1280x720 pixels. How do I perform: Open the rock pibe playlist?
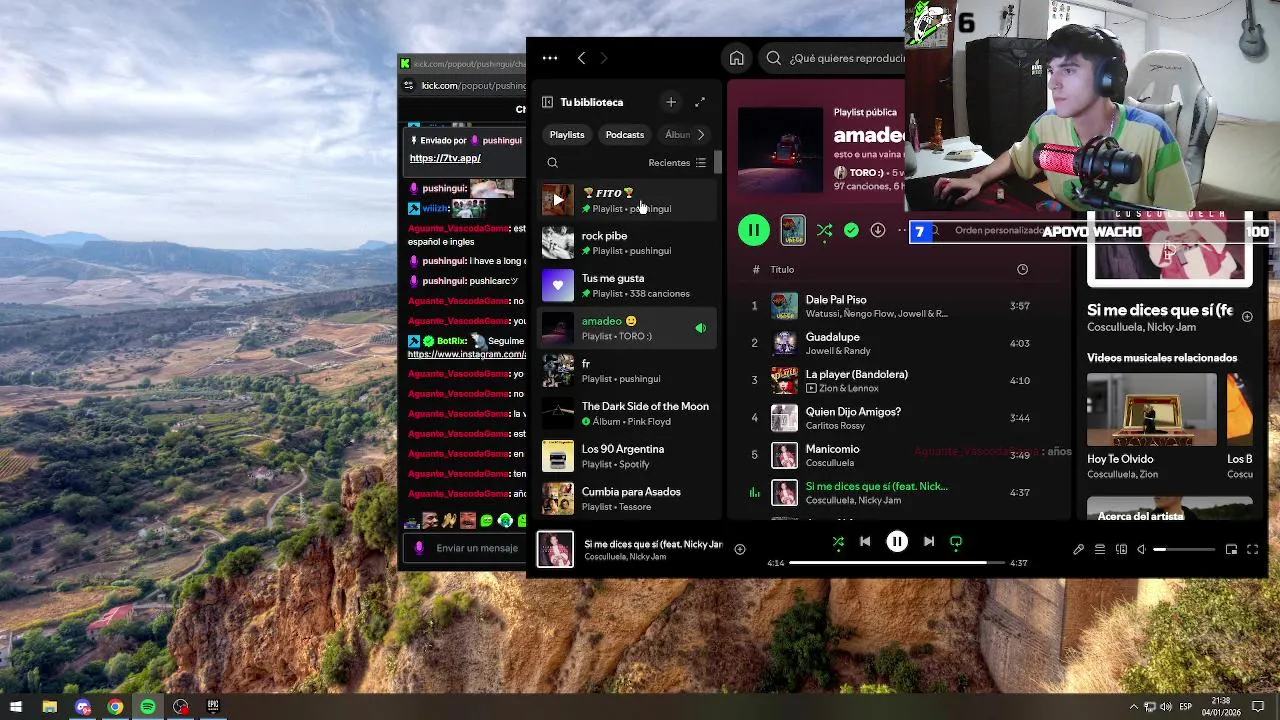coord(628,242)
